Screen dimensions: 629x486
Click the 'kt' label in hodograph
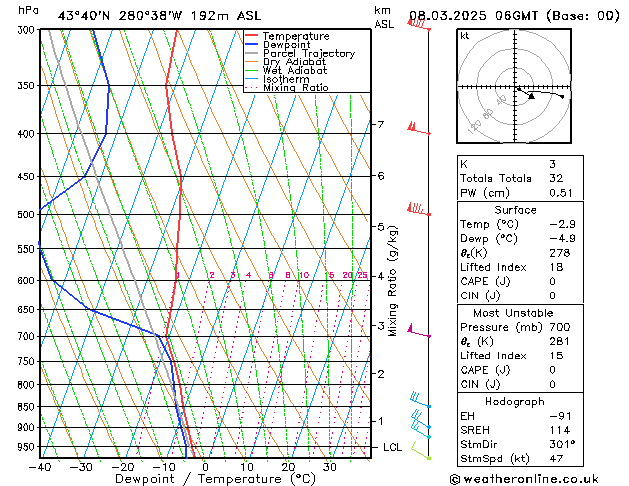pos(465,36)
